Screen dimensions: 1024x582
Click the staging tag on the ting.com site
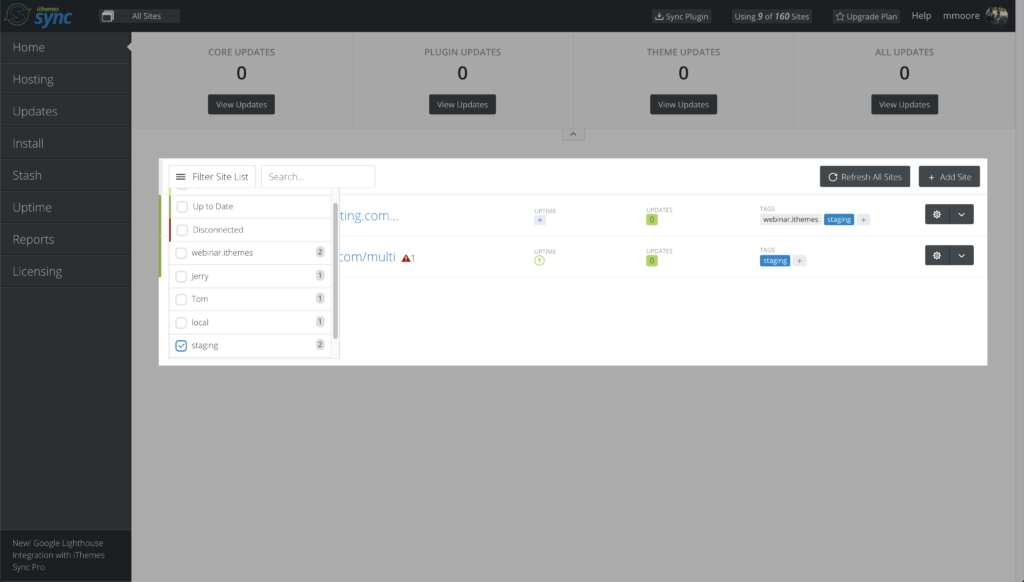tap(839, 219)
